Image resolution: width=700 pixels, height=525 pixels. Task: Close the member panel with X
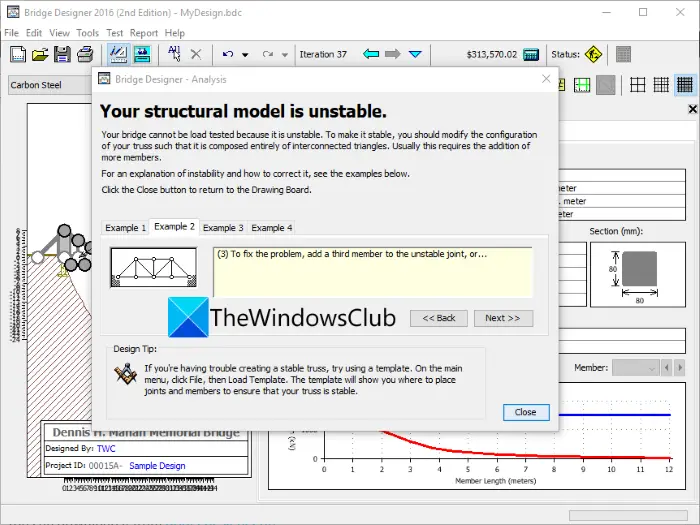(x=692, y=109)
